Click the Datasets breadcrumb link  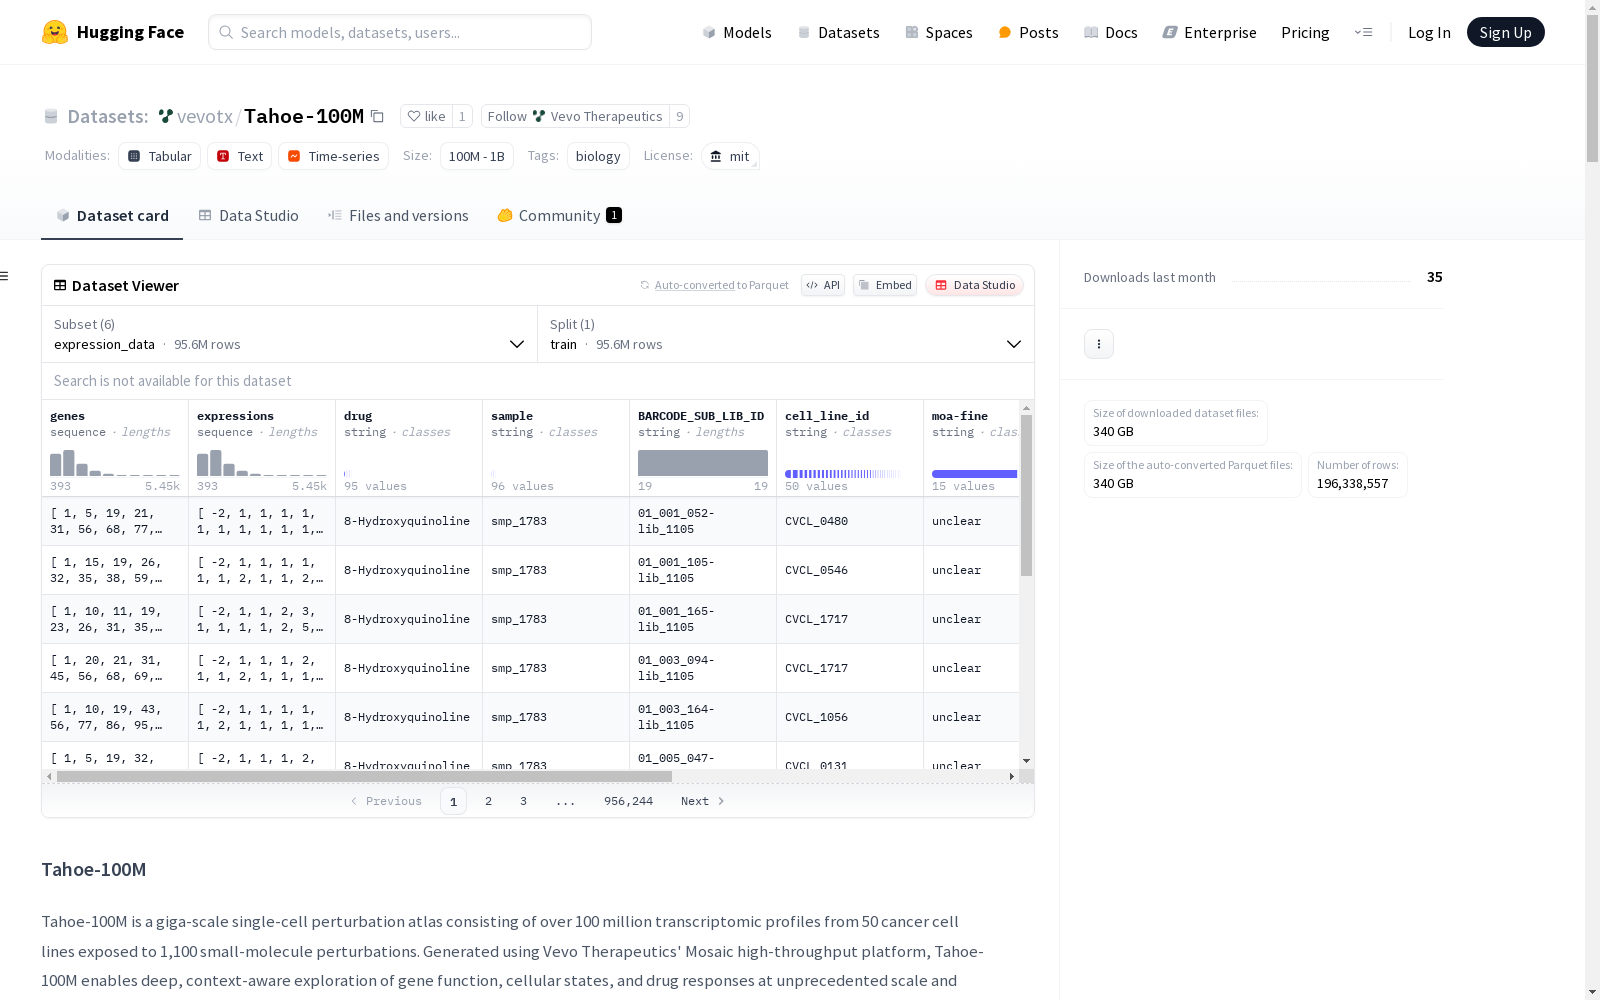(107, 116)
